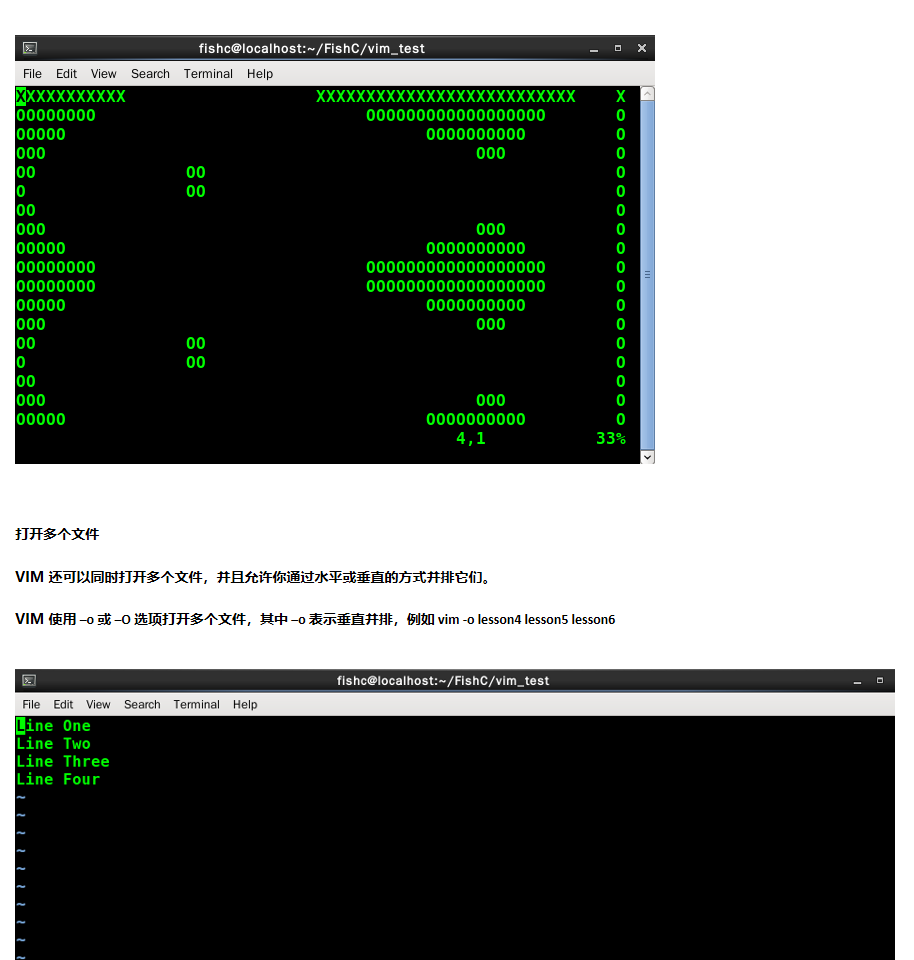This screenshot has height=960, width=914.
Task: Click the scrollbar down arrow in the upper terminal
Action: 647,457
